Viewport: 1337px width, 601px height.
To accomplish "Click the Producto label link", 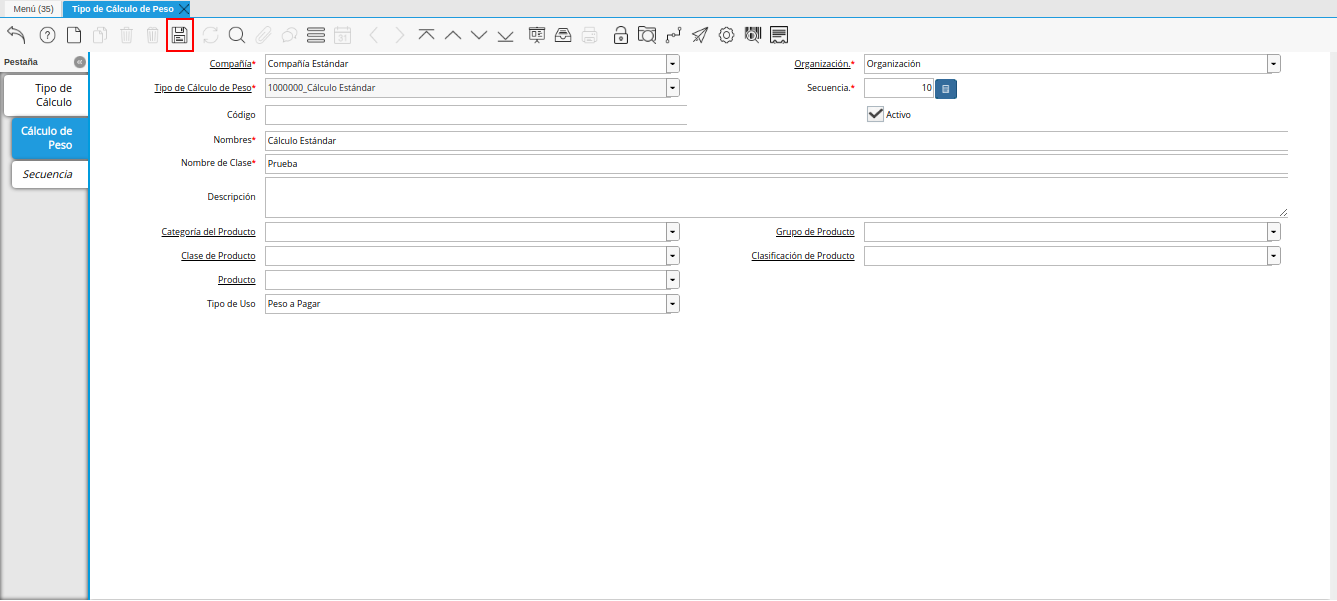I will coord(236,280).
